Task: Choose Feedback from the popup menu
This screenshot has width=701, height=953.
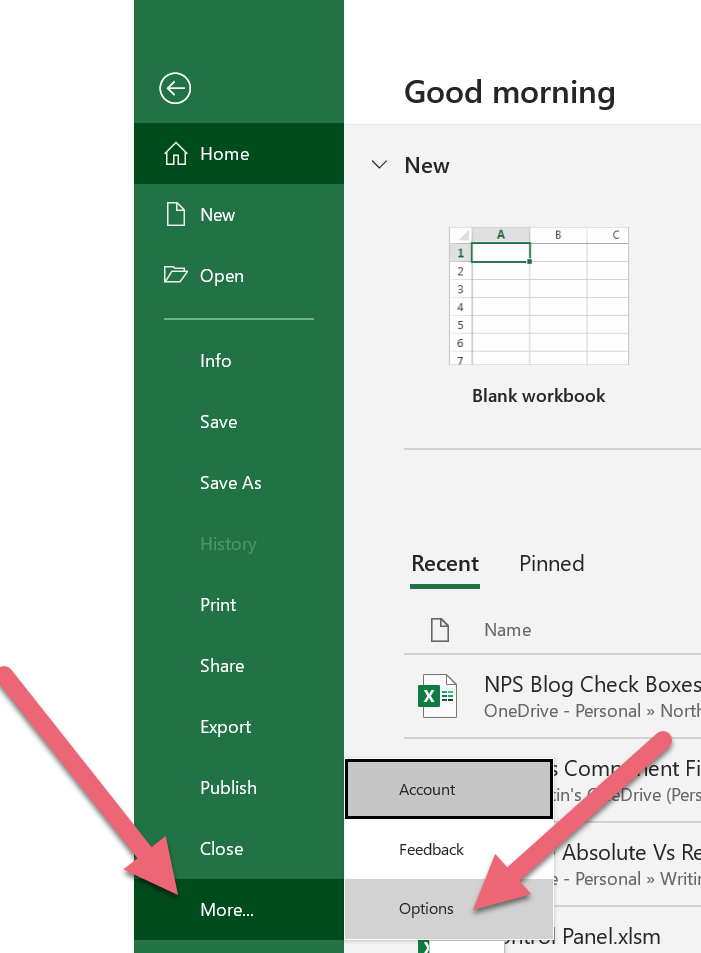Action: [449, 849]
